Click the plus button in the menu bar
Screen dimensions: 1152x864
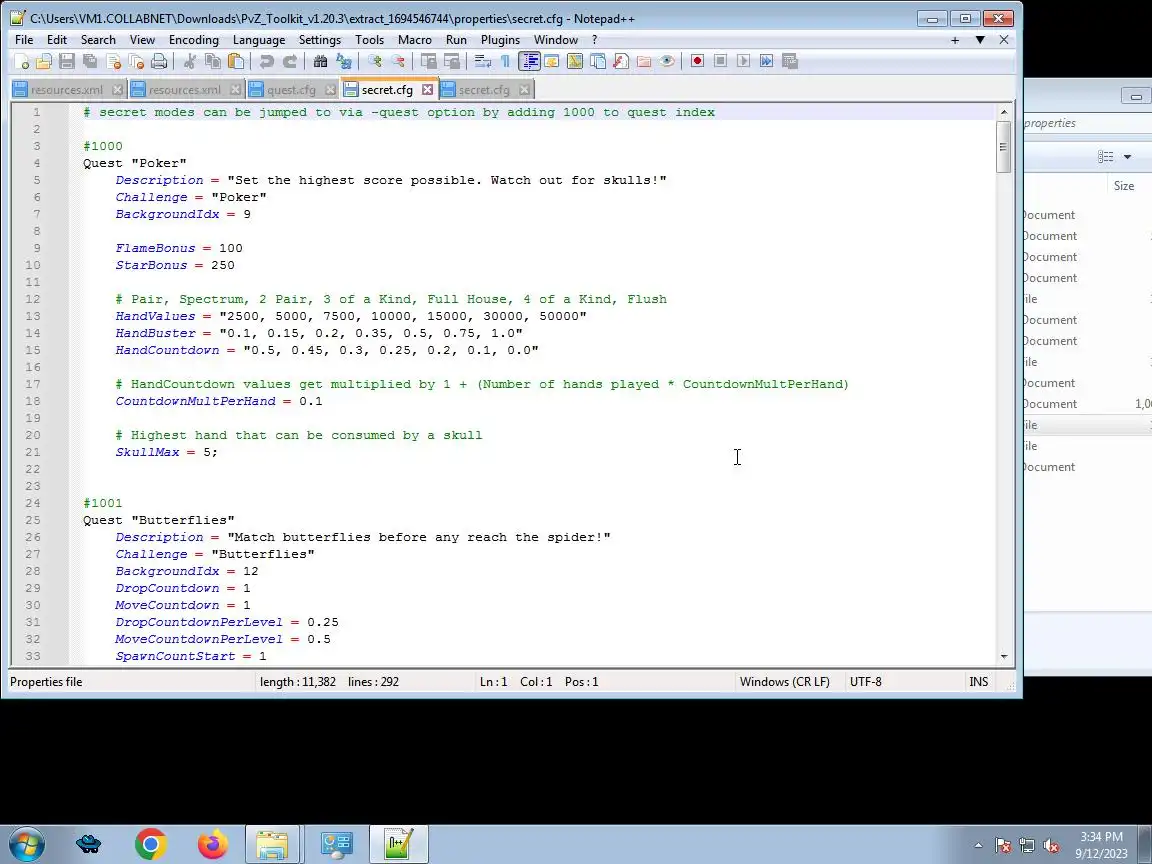point(955,40)
